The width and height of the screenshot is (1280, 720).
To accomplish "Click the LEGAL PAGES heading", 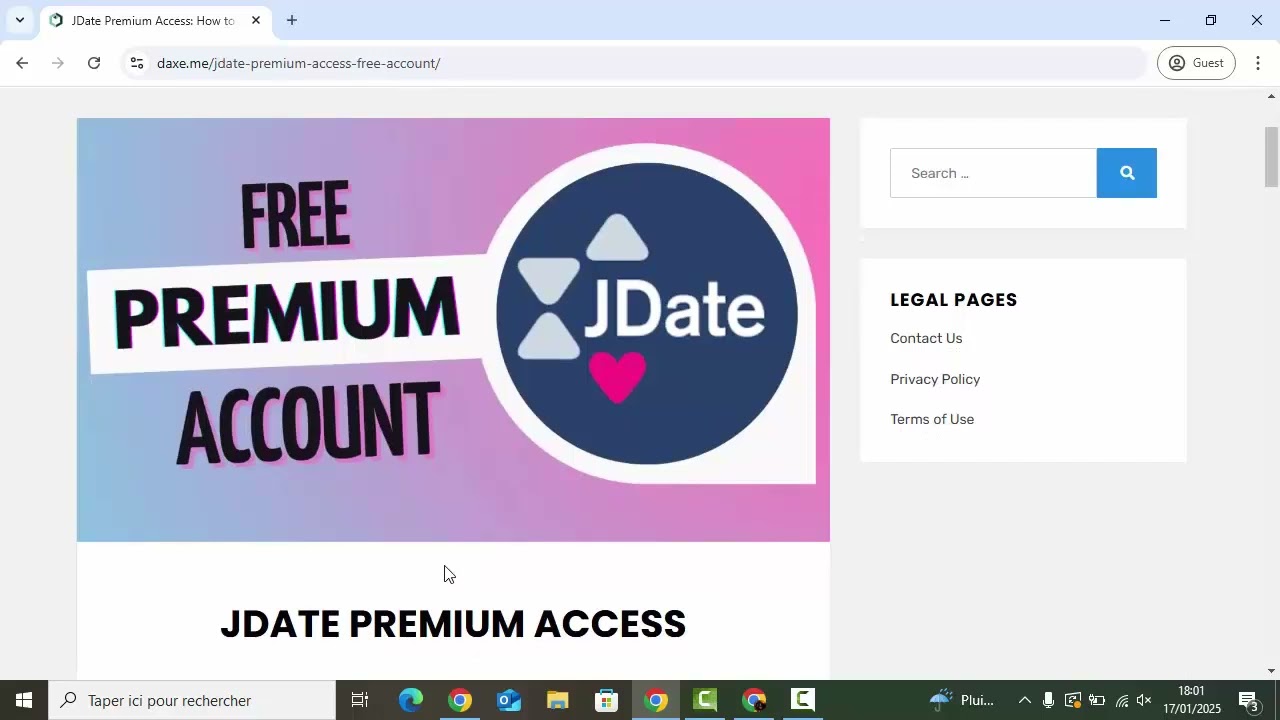I will [954, 300].
